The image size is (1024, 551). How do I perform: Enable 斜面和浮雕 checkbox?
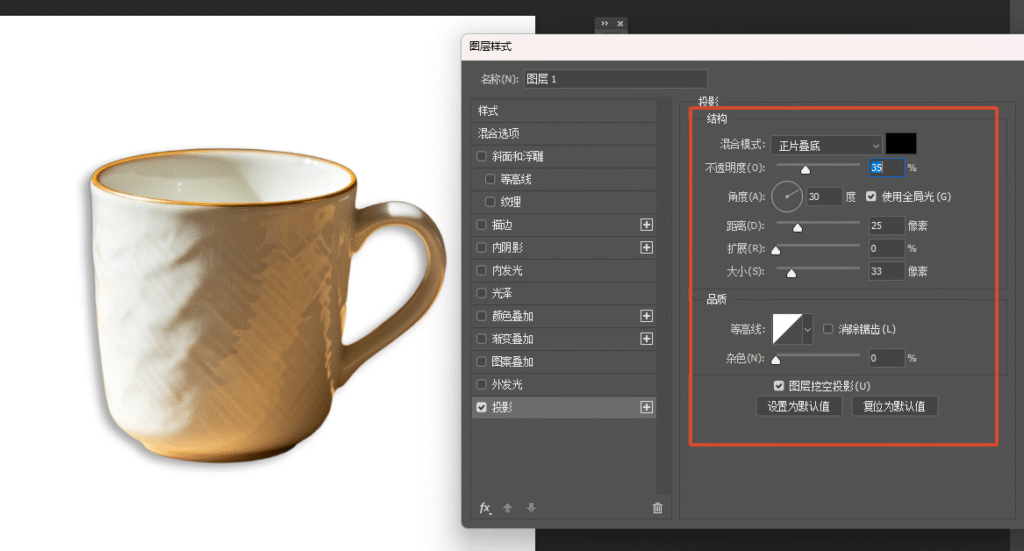tap(481, 156)
